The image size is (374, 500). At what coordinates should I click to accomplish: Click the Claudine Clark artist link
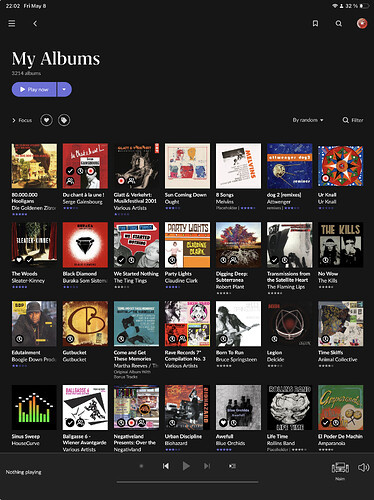coord(181,281)
